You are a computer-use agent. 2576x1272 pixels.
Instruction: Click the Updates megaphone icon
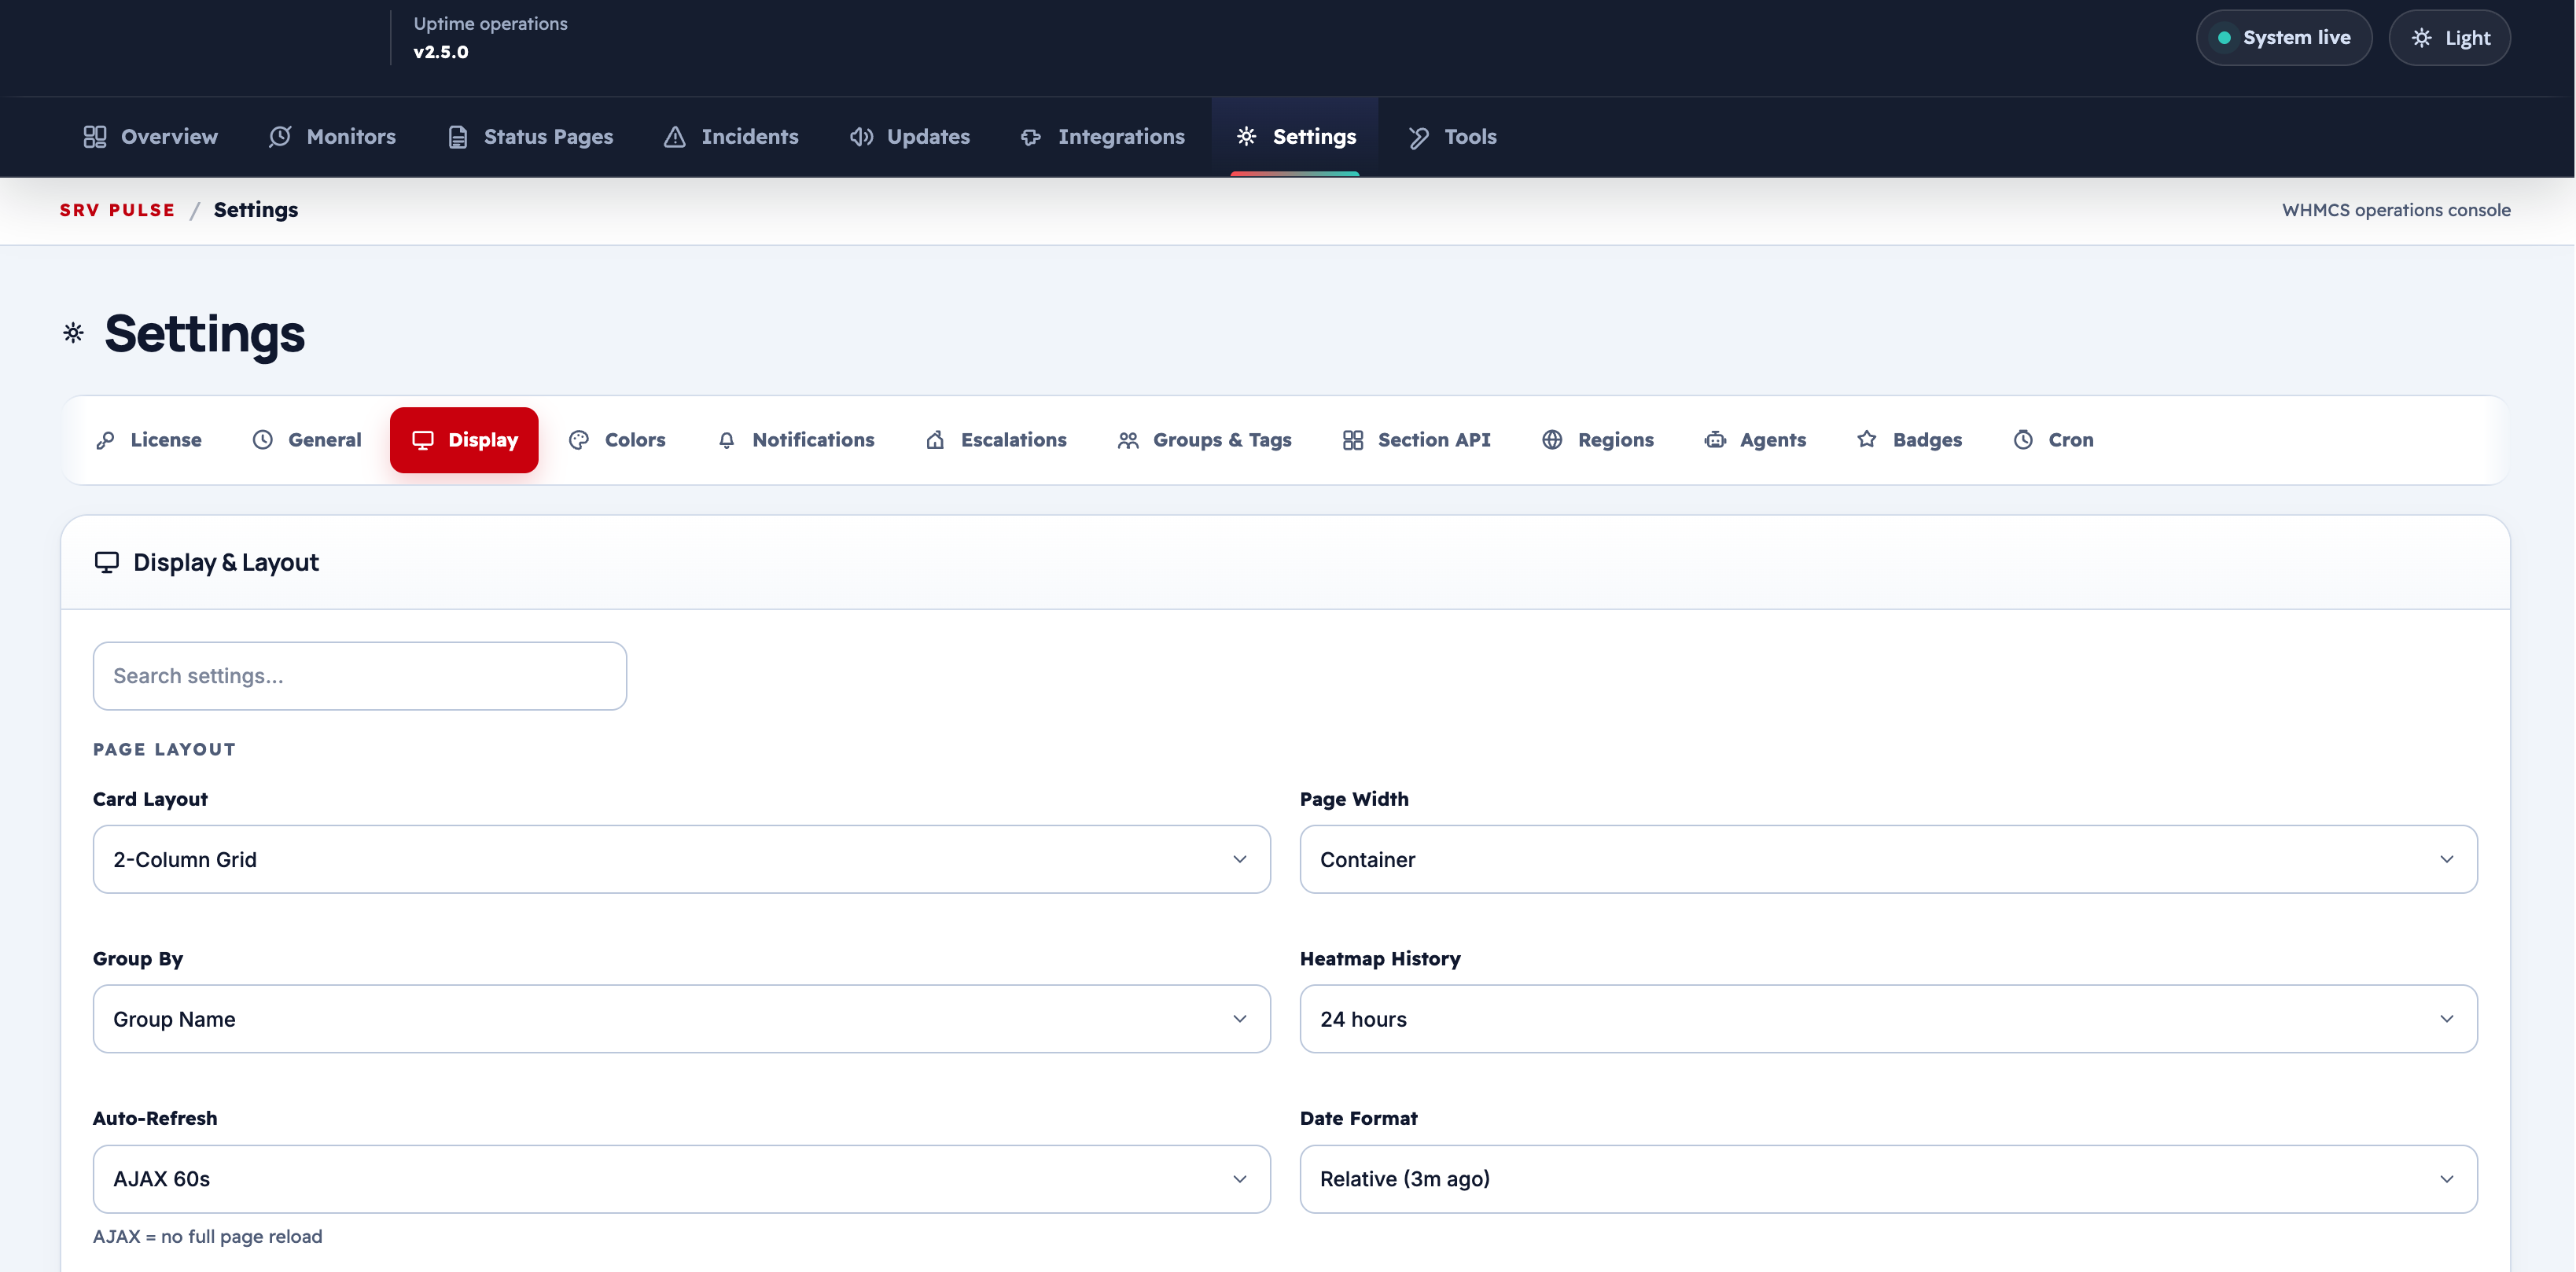tap(861, 137)
